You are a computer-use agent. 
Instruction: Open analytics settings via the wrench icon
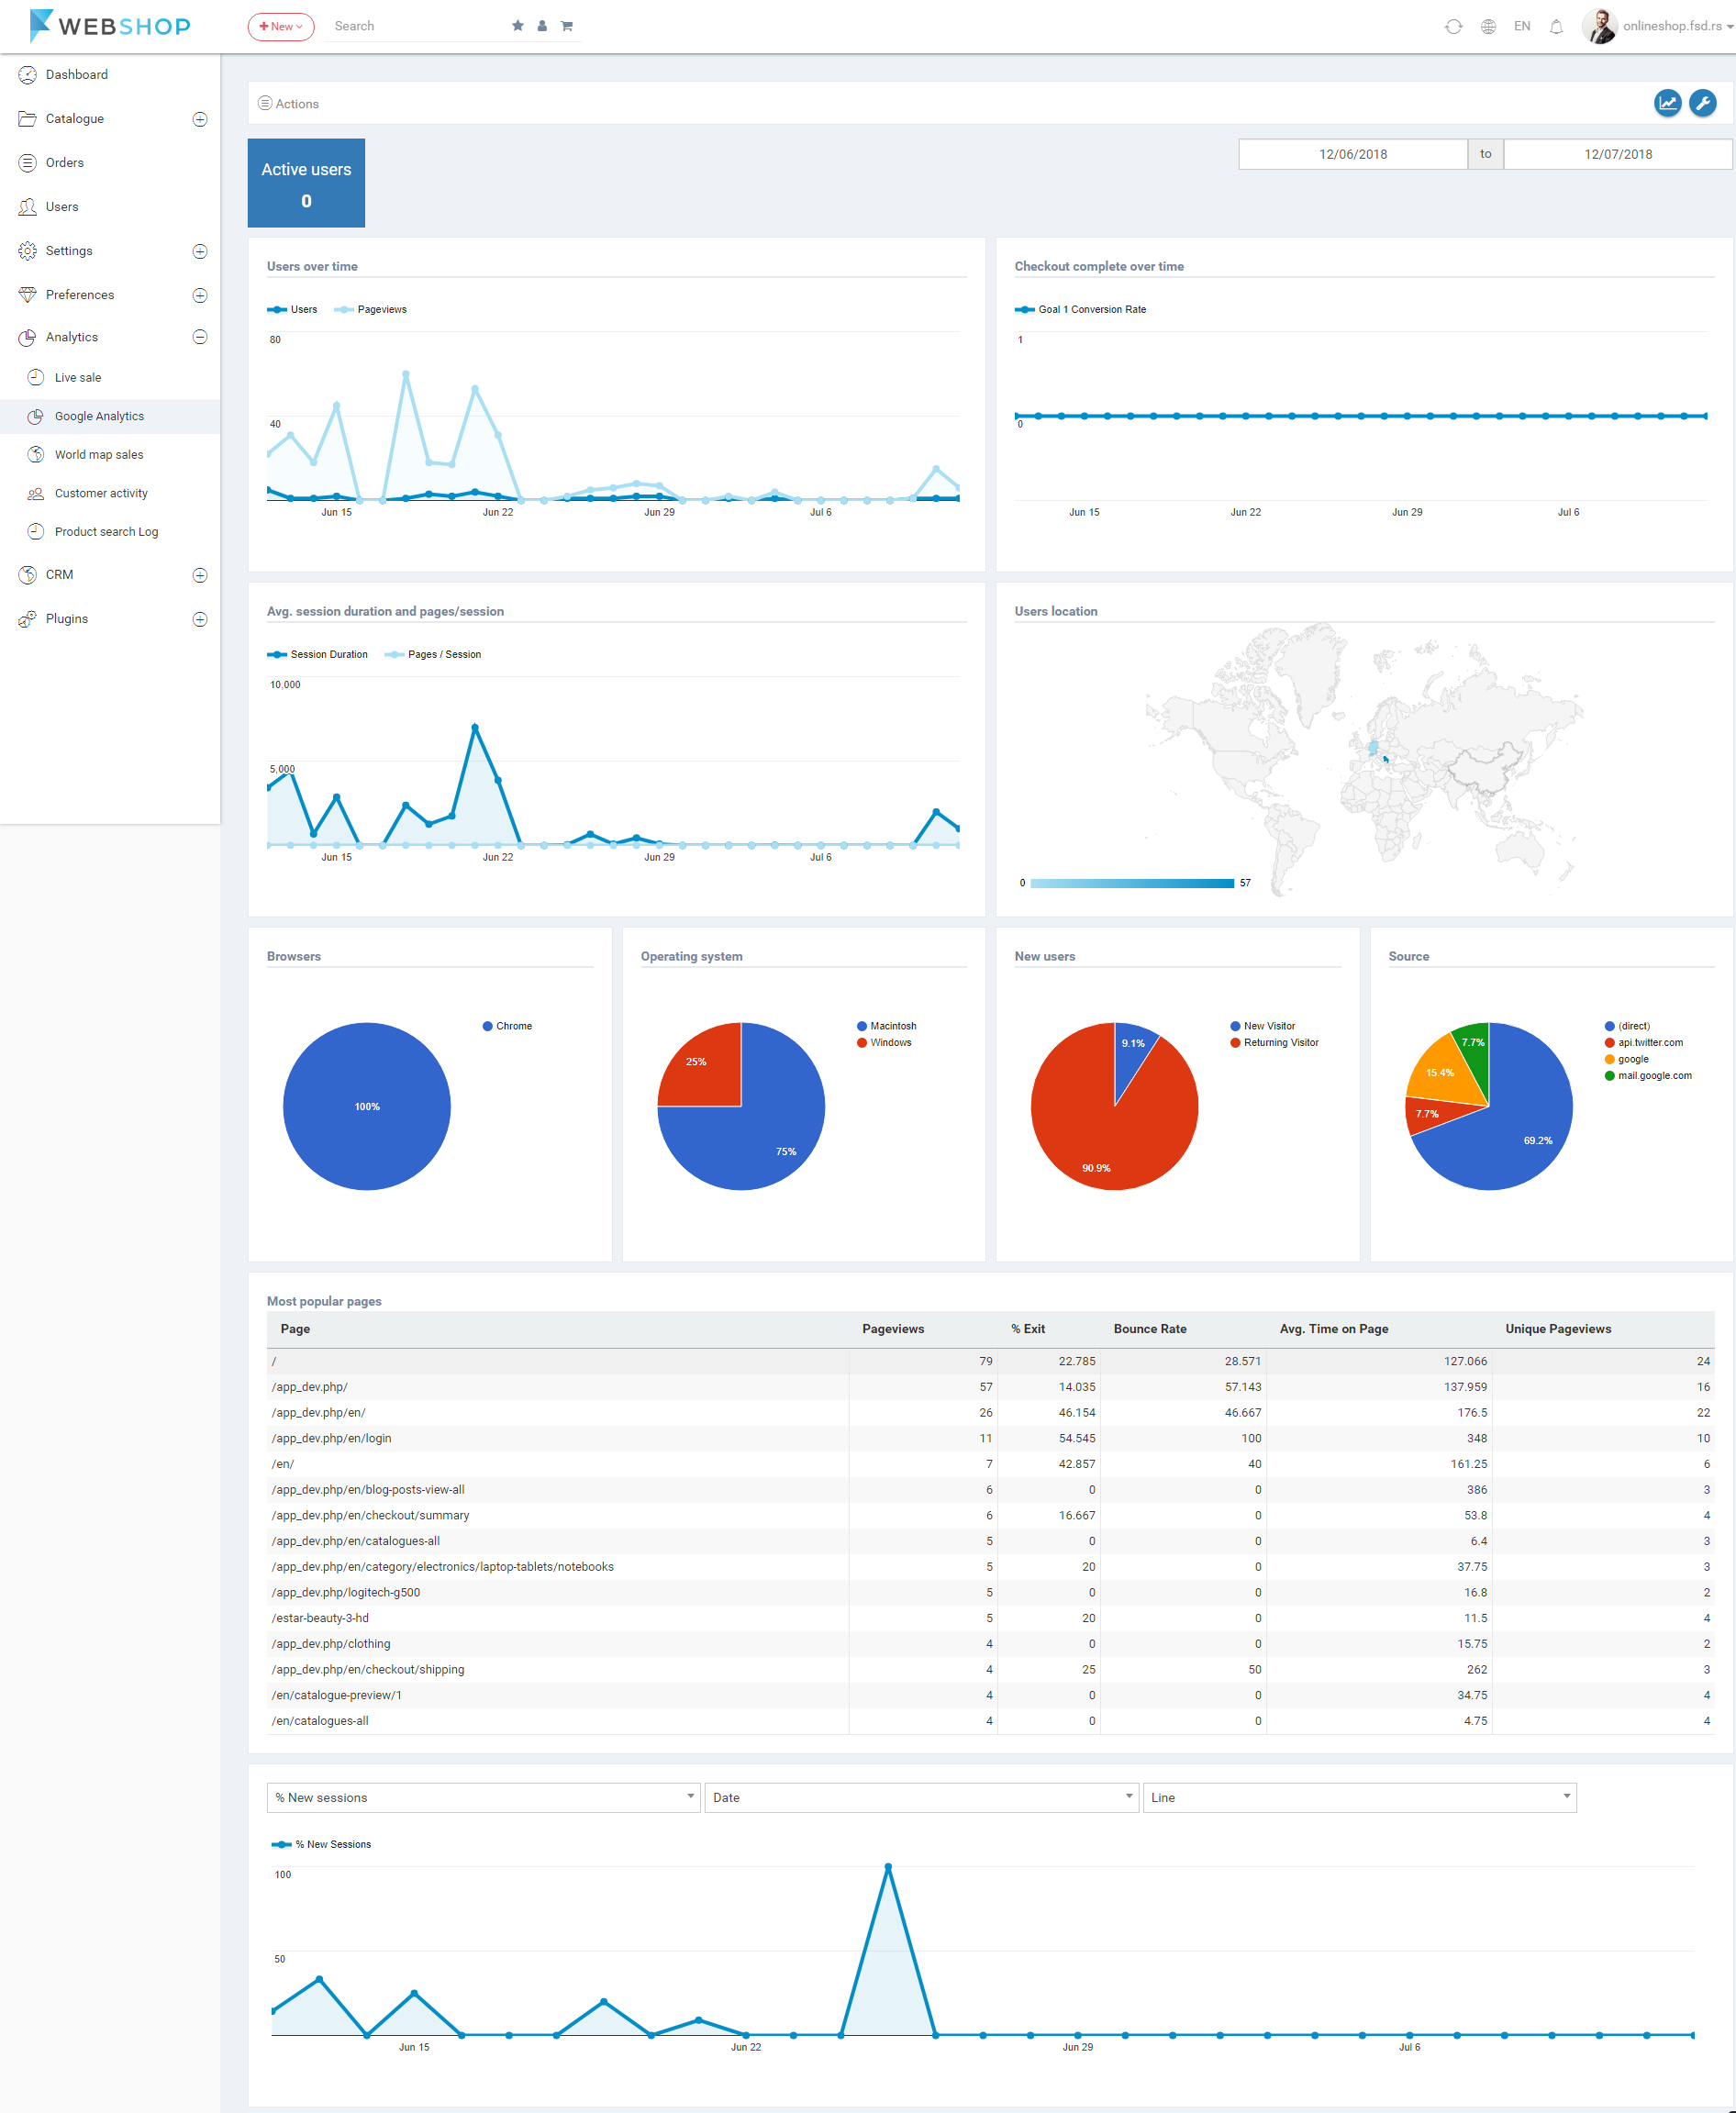tap(1701, 103)
